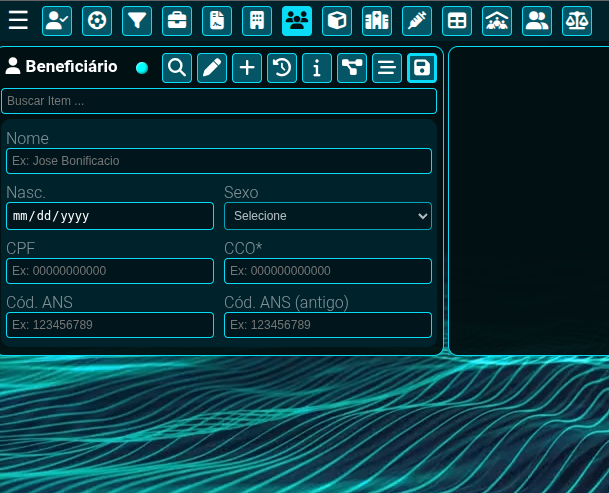The image size is (609, 493).
Task: Click the 3D box cube icon
Action: tap(337, 20)
